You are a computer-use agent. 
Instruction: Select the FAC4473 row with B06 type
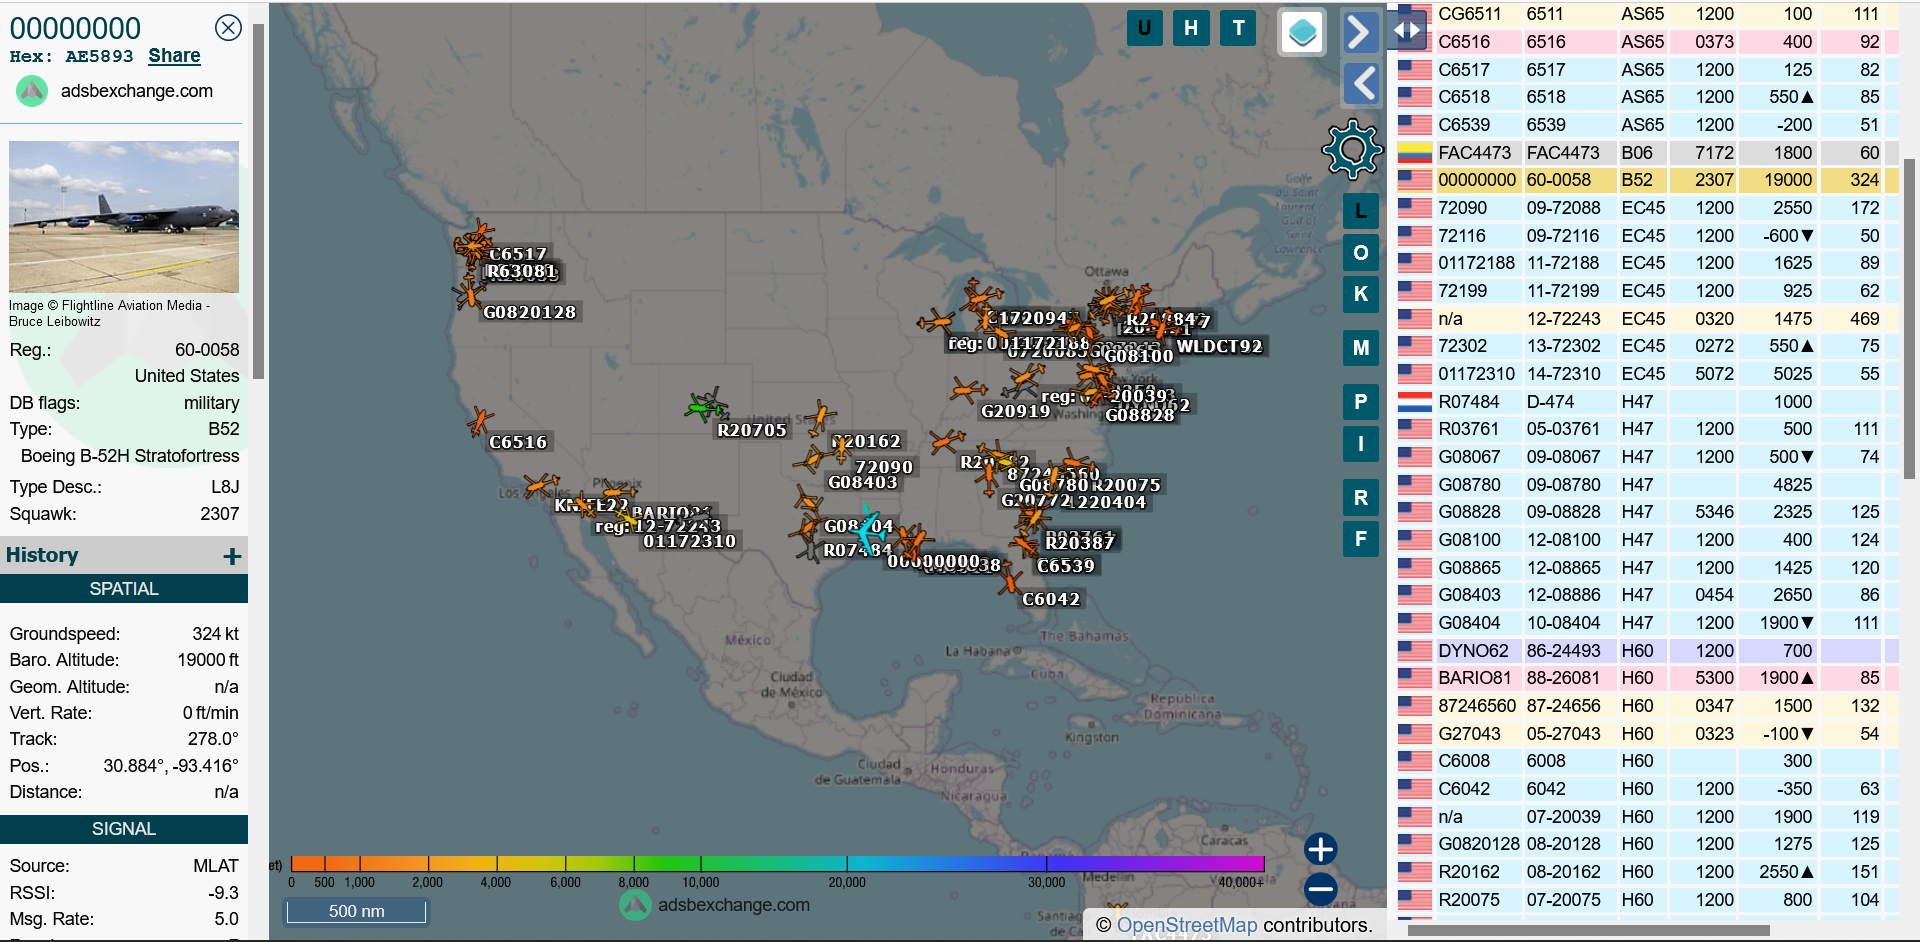tap(1648, 153)
